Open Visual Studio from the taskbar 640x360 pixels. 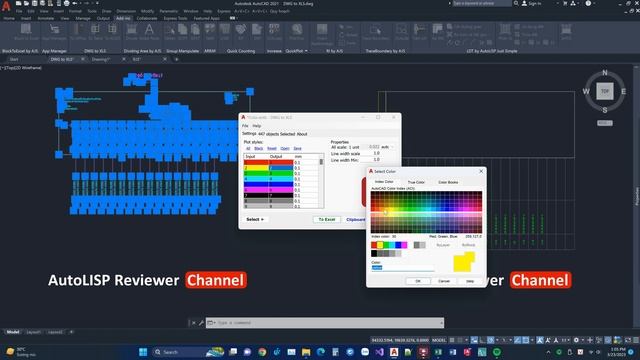tap(379, 352)
